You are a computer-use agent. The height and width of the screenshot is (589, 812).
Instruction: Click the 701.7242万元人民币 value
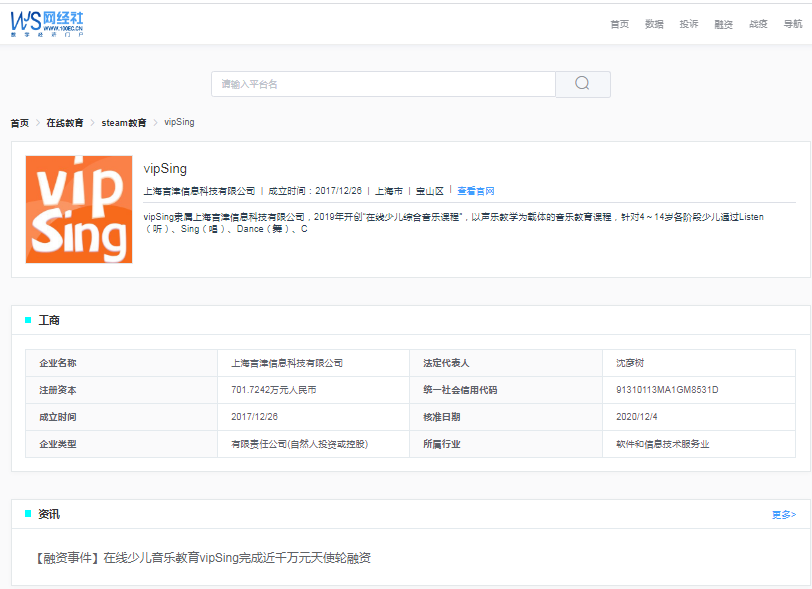(273, 390)
